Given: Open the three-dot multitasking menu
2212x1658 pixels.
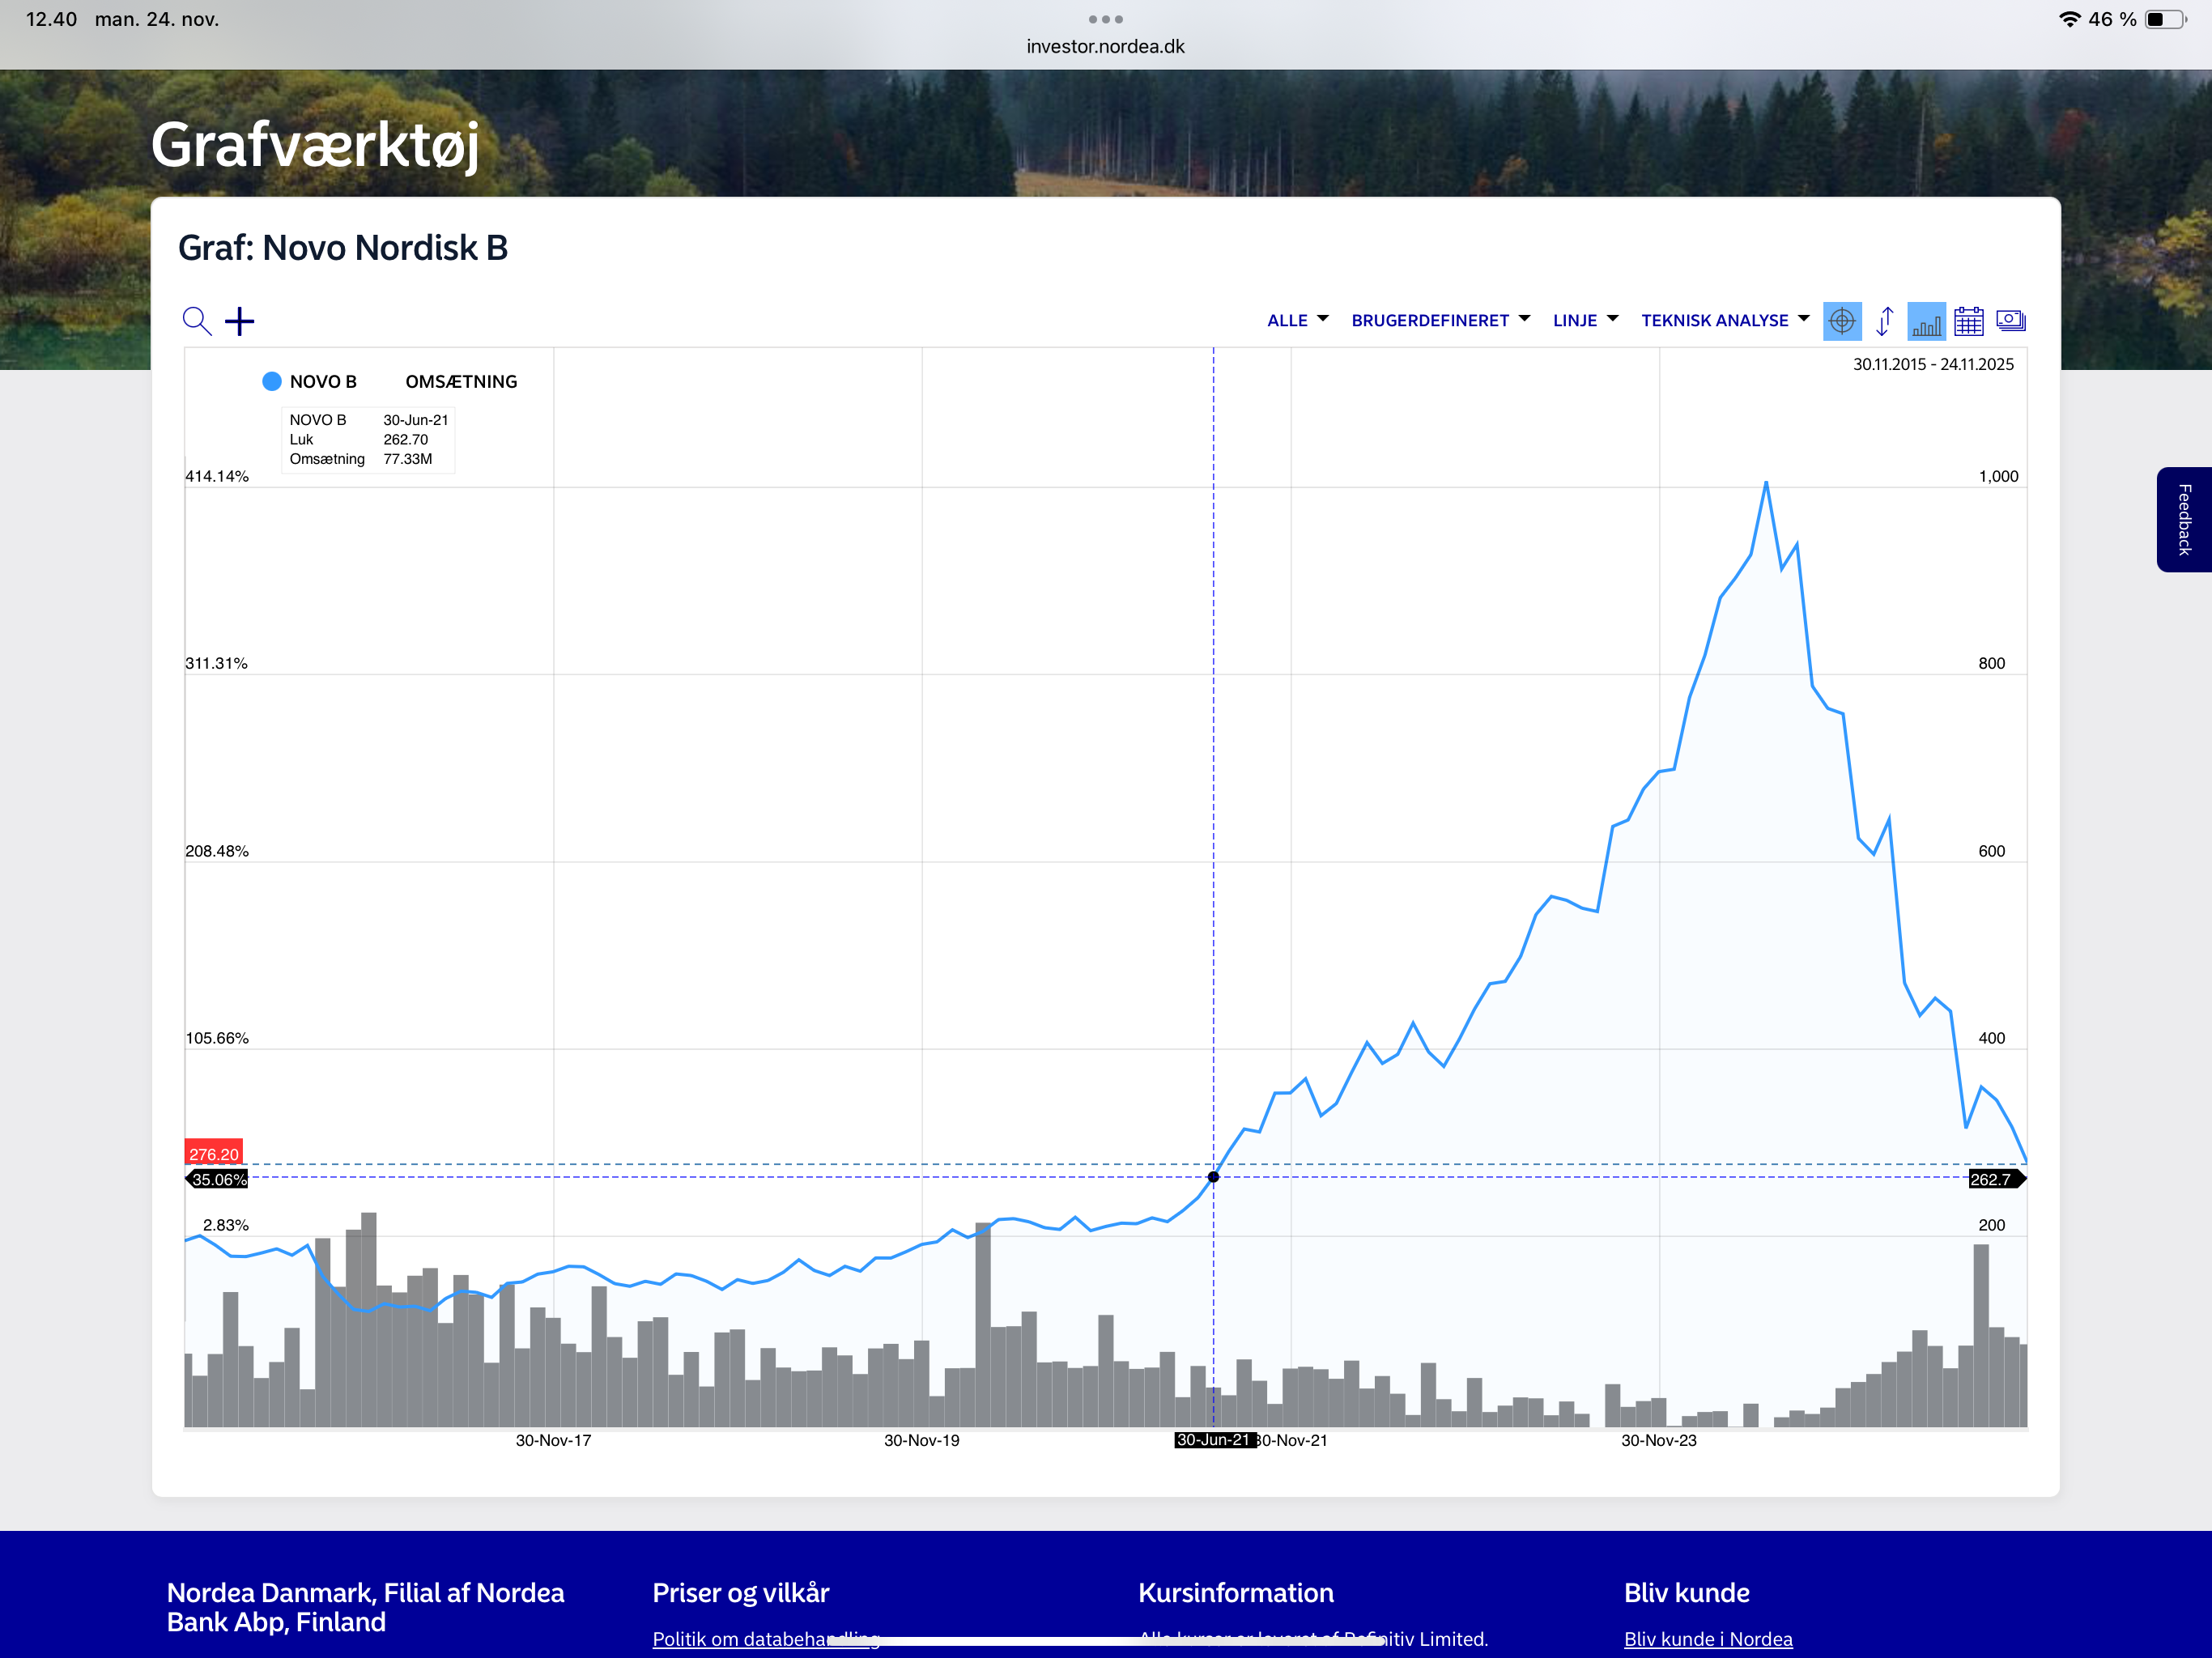Looking at the screenshot, I should click(x=1106, y=19).
